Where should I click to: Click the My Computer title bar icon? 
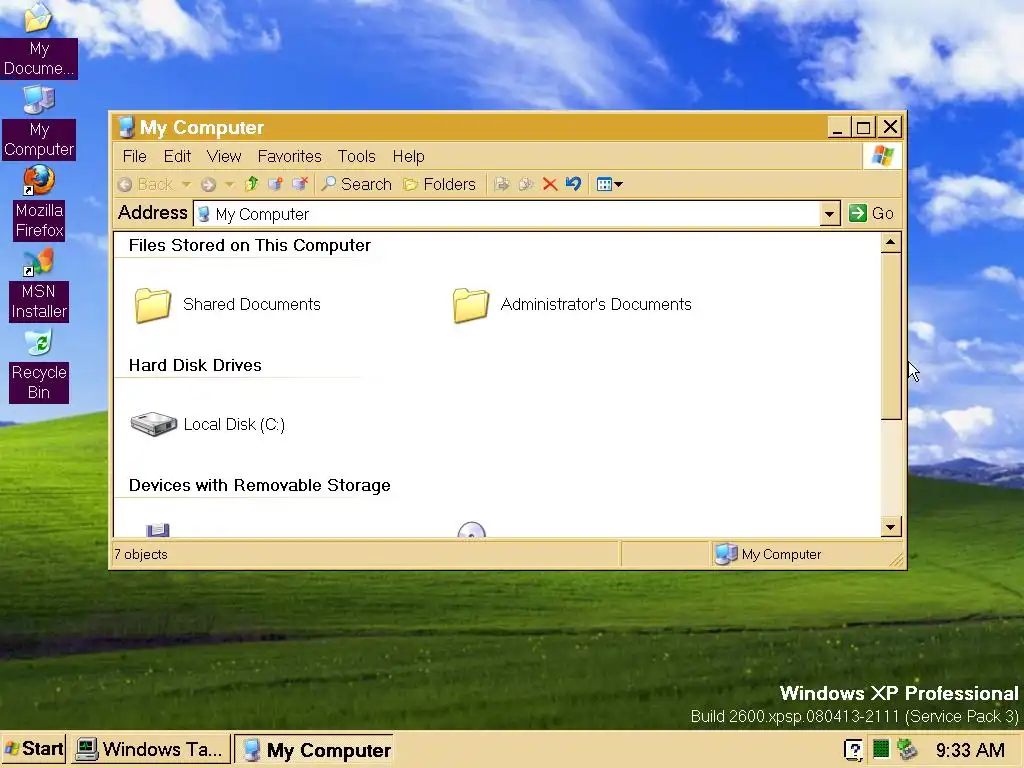pos(126,127)
